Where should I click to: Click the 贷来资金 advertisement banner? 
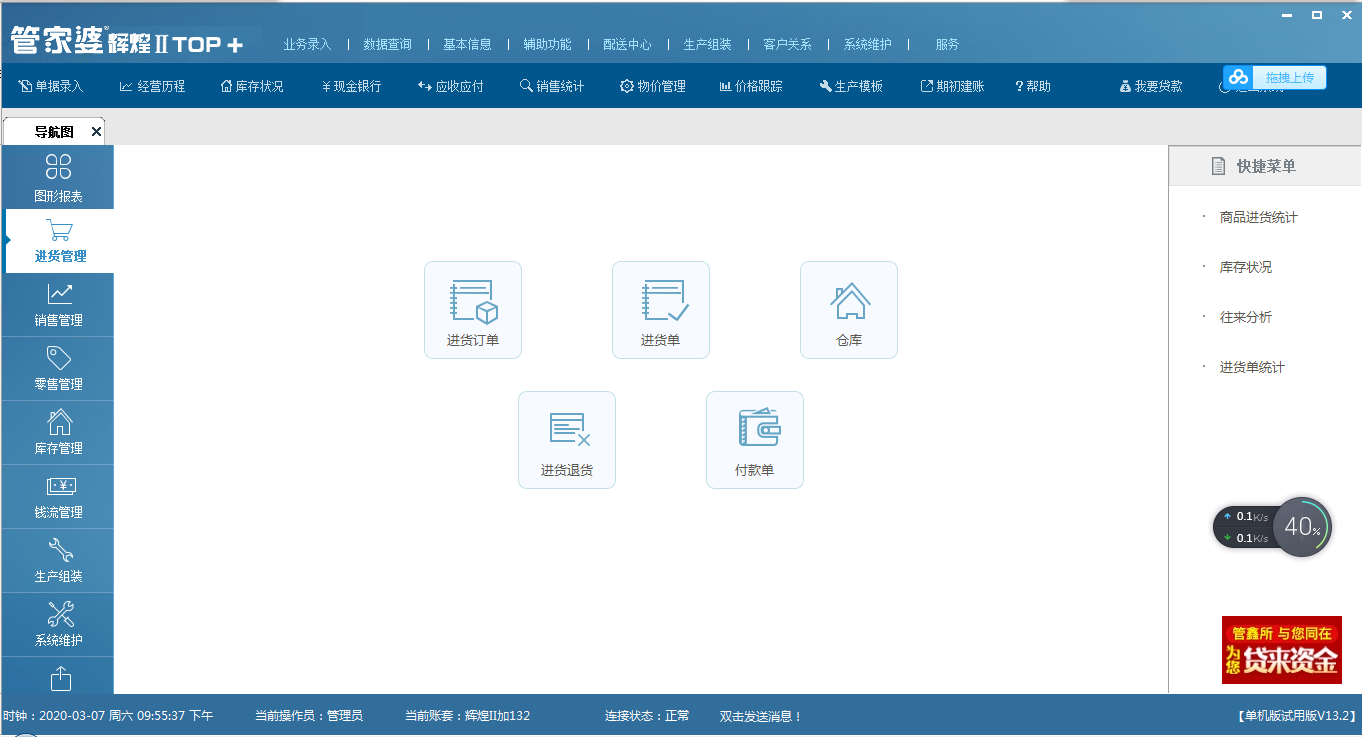point(1281,650)
